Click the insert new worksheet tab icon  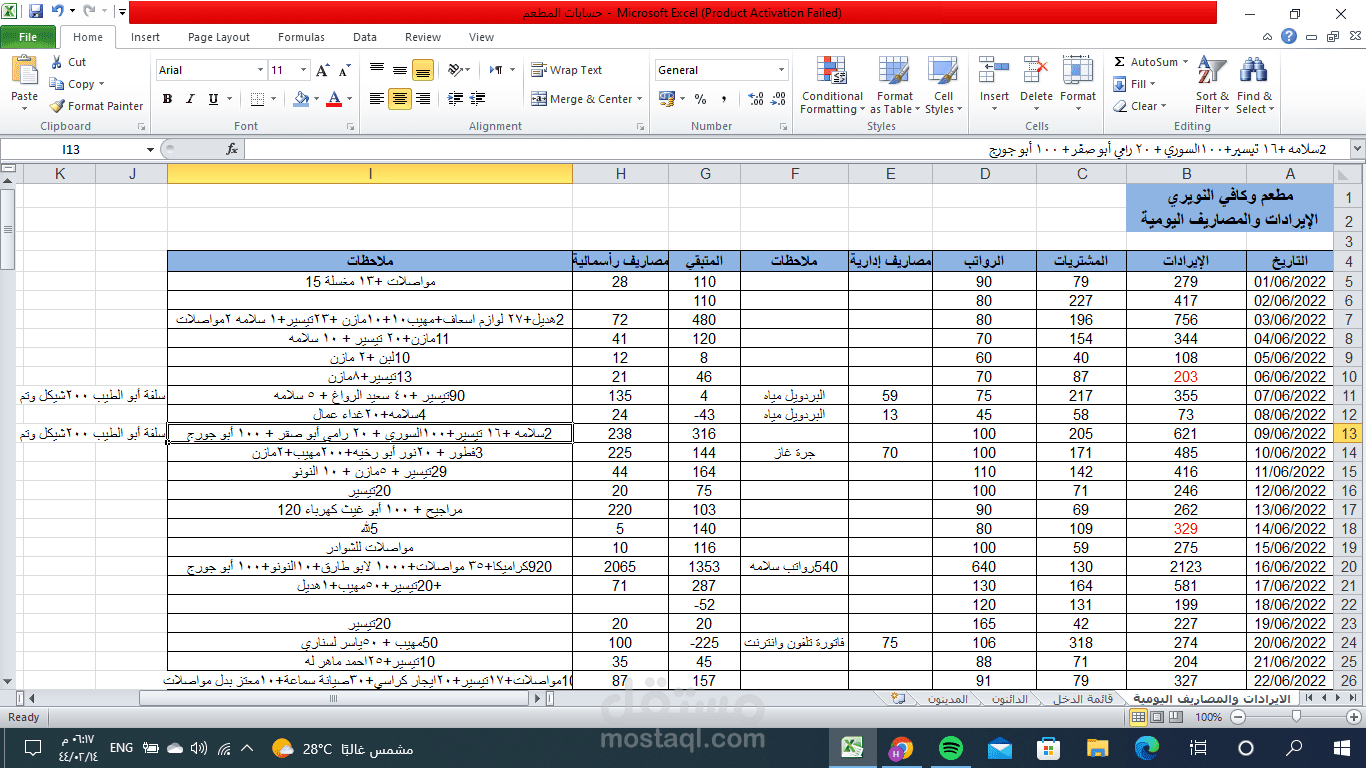coord(898,699)
